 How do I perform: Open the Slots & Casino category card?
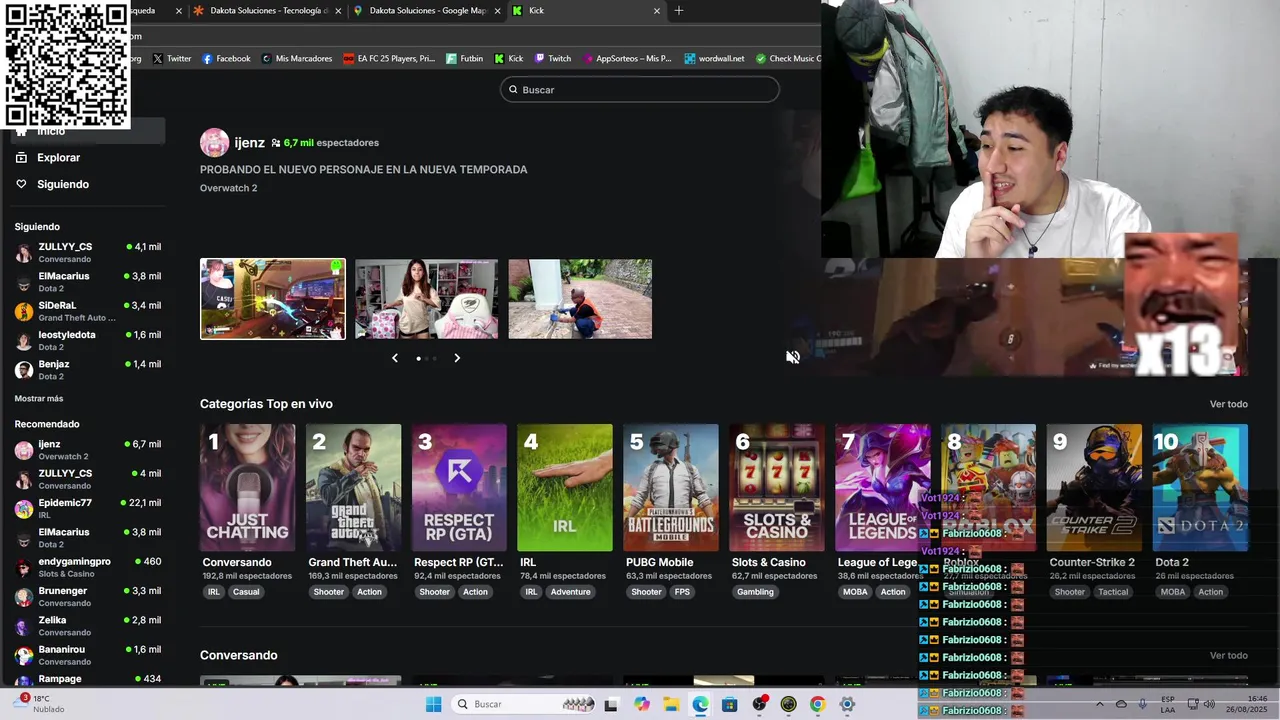(x=777, y=487)
